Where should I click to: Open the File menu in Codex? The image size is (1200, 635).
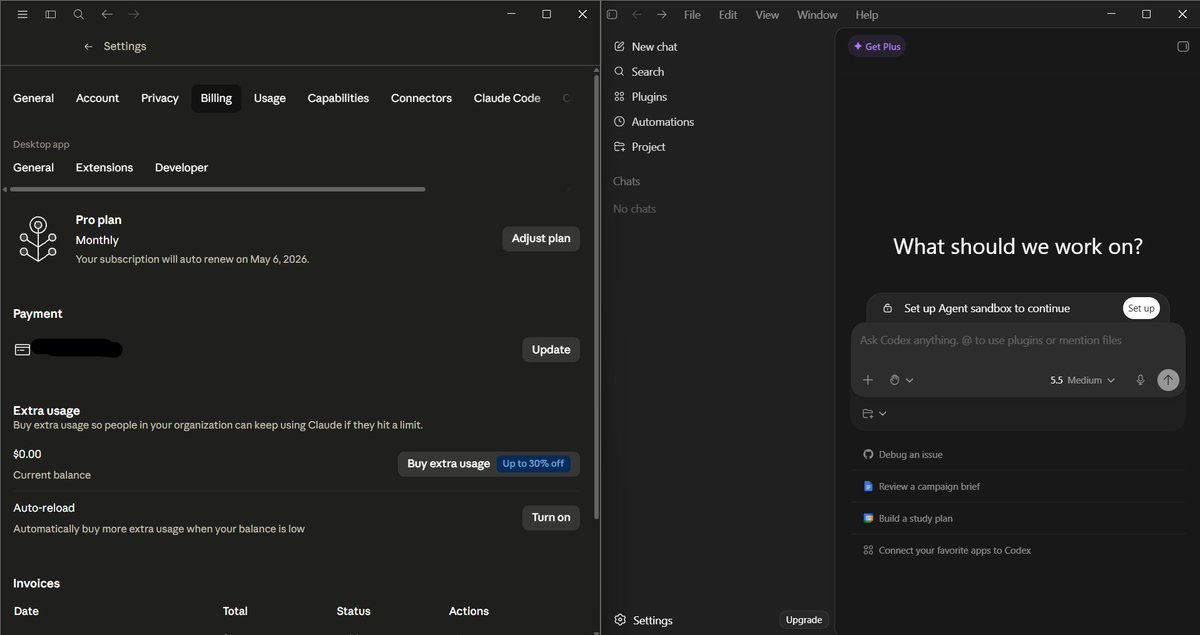tap(692, 14)
